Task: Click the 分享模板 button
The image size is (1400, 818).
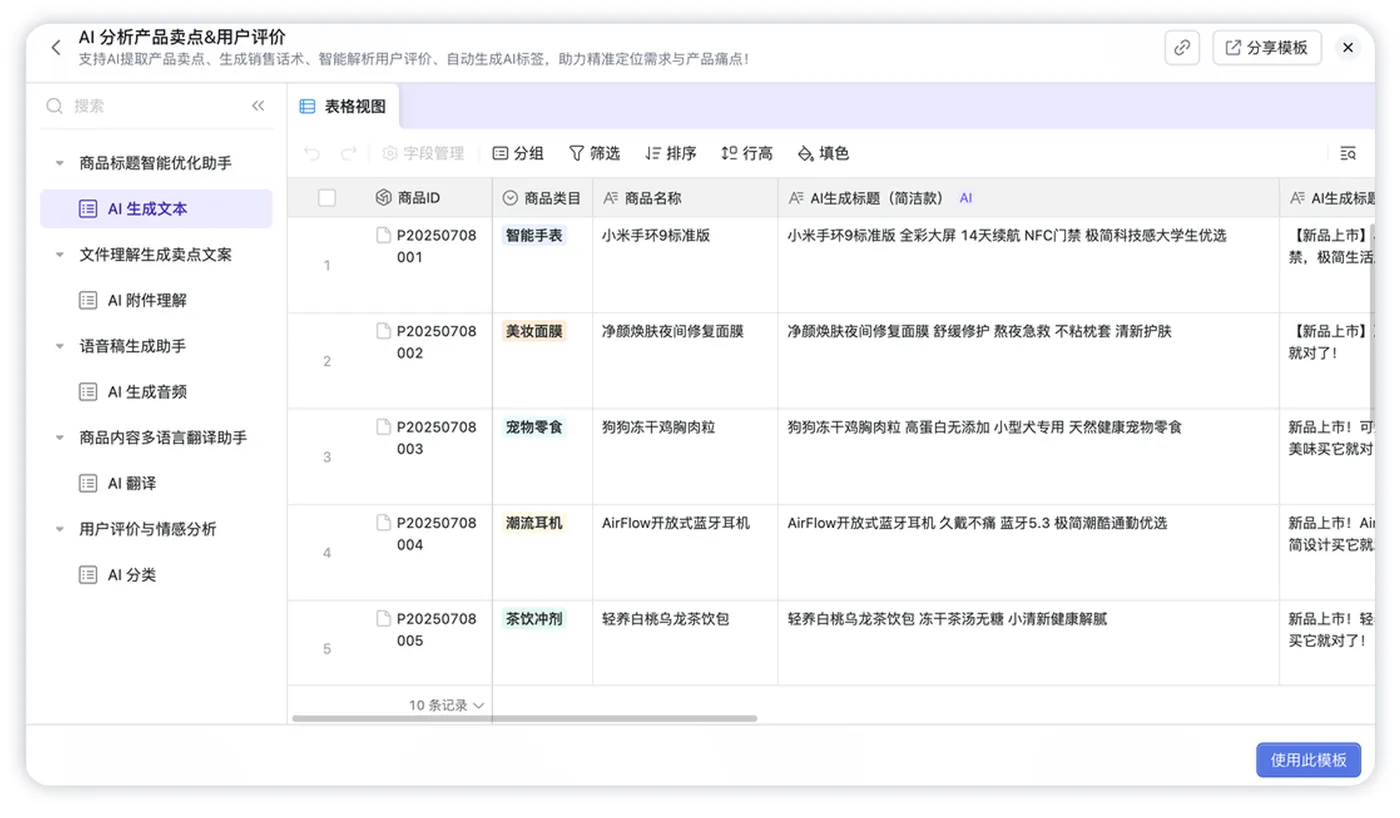Action: [1267, 47]
